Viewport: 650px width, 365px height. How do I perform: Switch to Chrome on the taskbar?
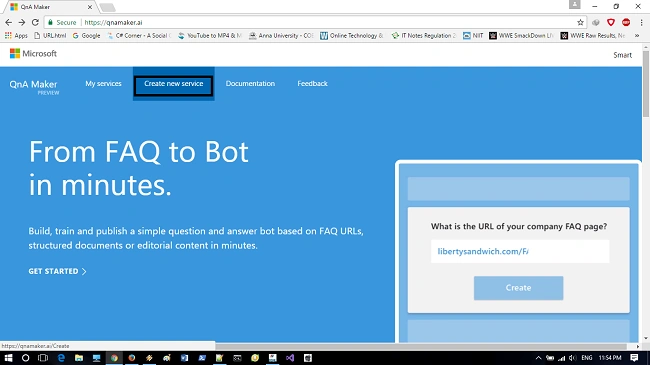114,358
